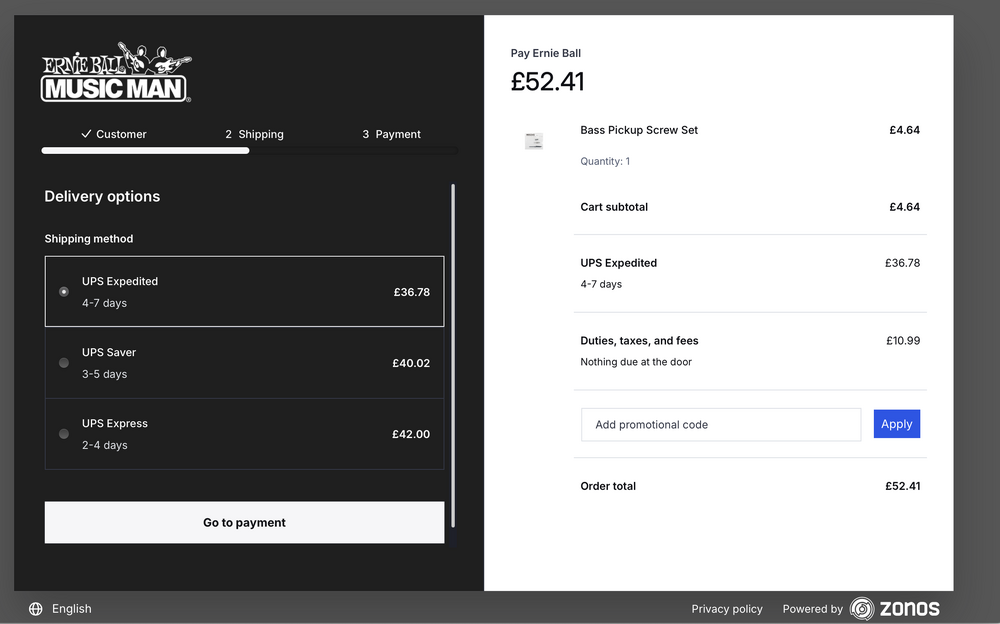Click Apply for the promotional code
The width and height of the screenshot is (1000, 624).
[x=896, y=424]
